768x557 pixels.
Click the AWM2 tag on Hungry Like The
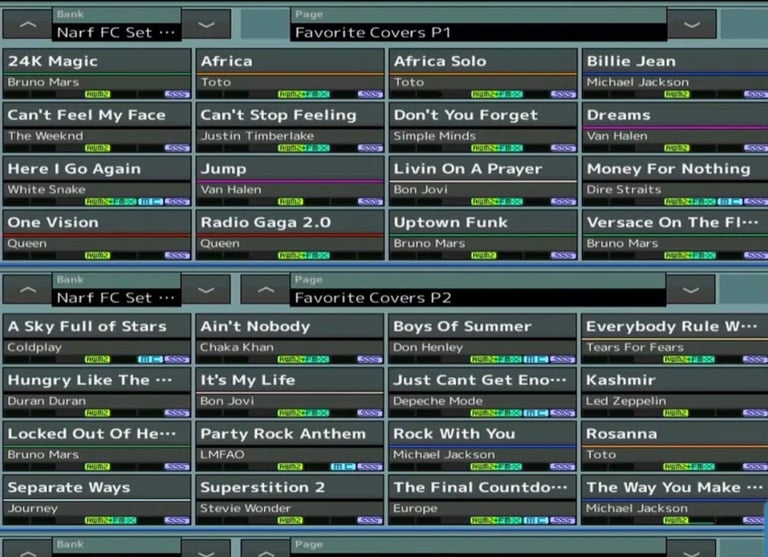[x=97, y=413]
